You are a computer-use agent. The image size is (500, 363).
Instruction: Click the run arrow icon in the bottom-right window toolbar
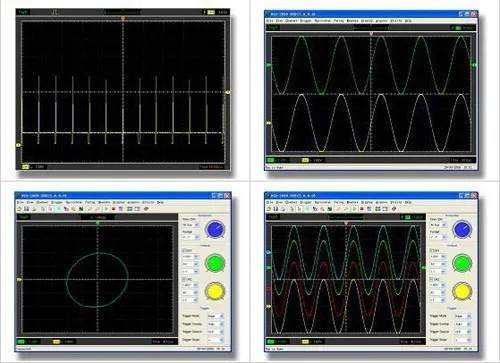tap(354, 209)
